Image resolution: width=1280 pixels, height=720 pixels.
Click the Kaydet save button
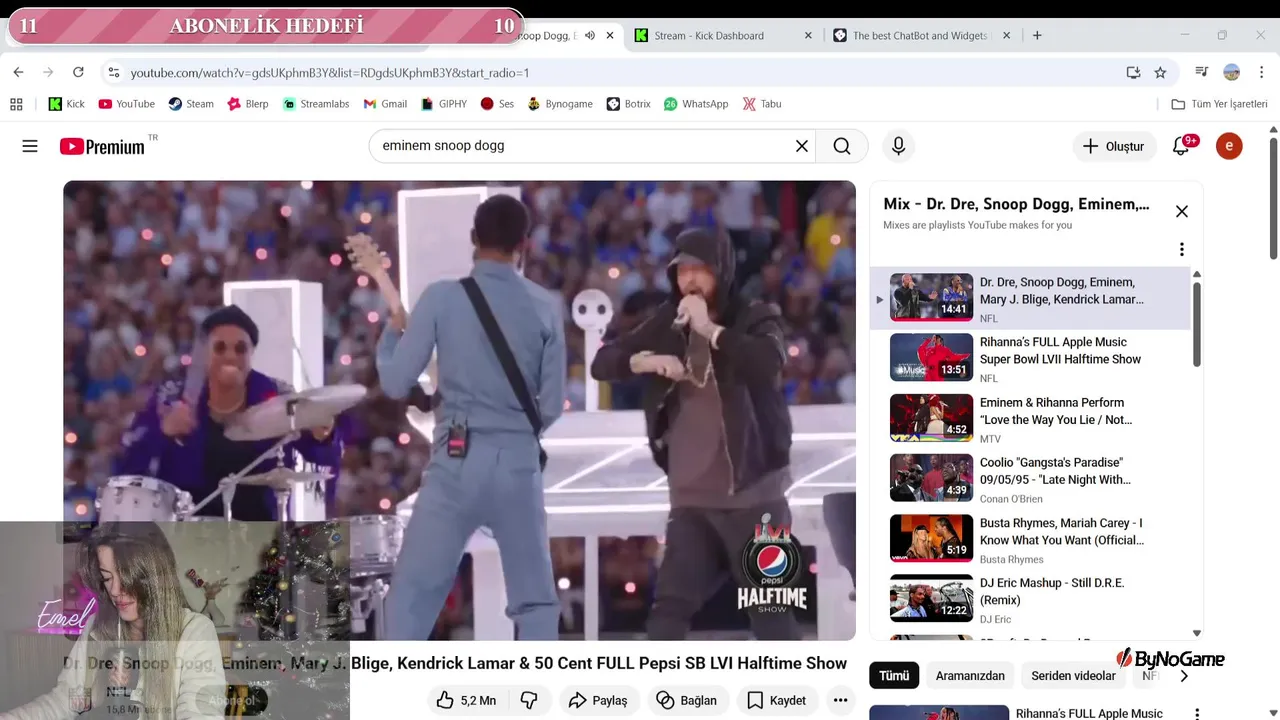pos(777,700)
